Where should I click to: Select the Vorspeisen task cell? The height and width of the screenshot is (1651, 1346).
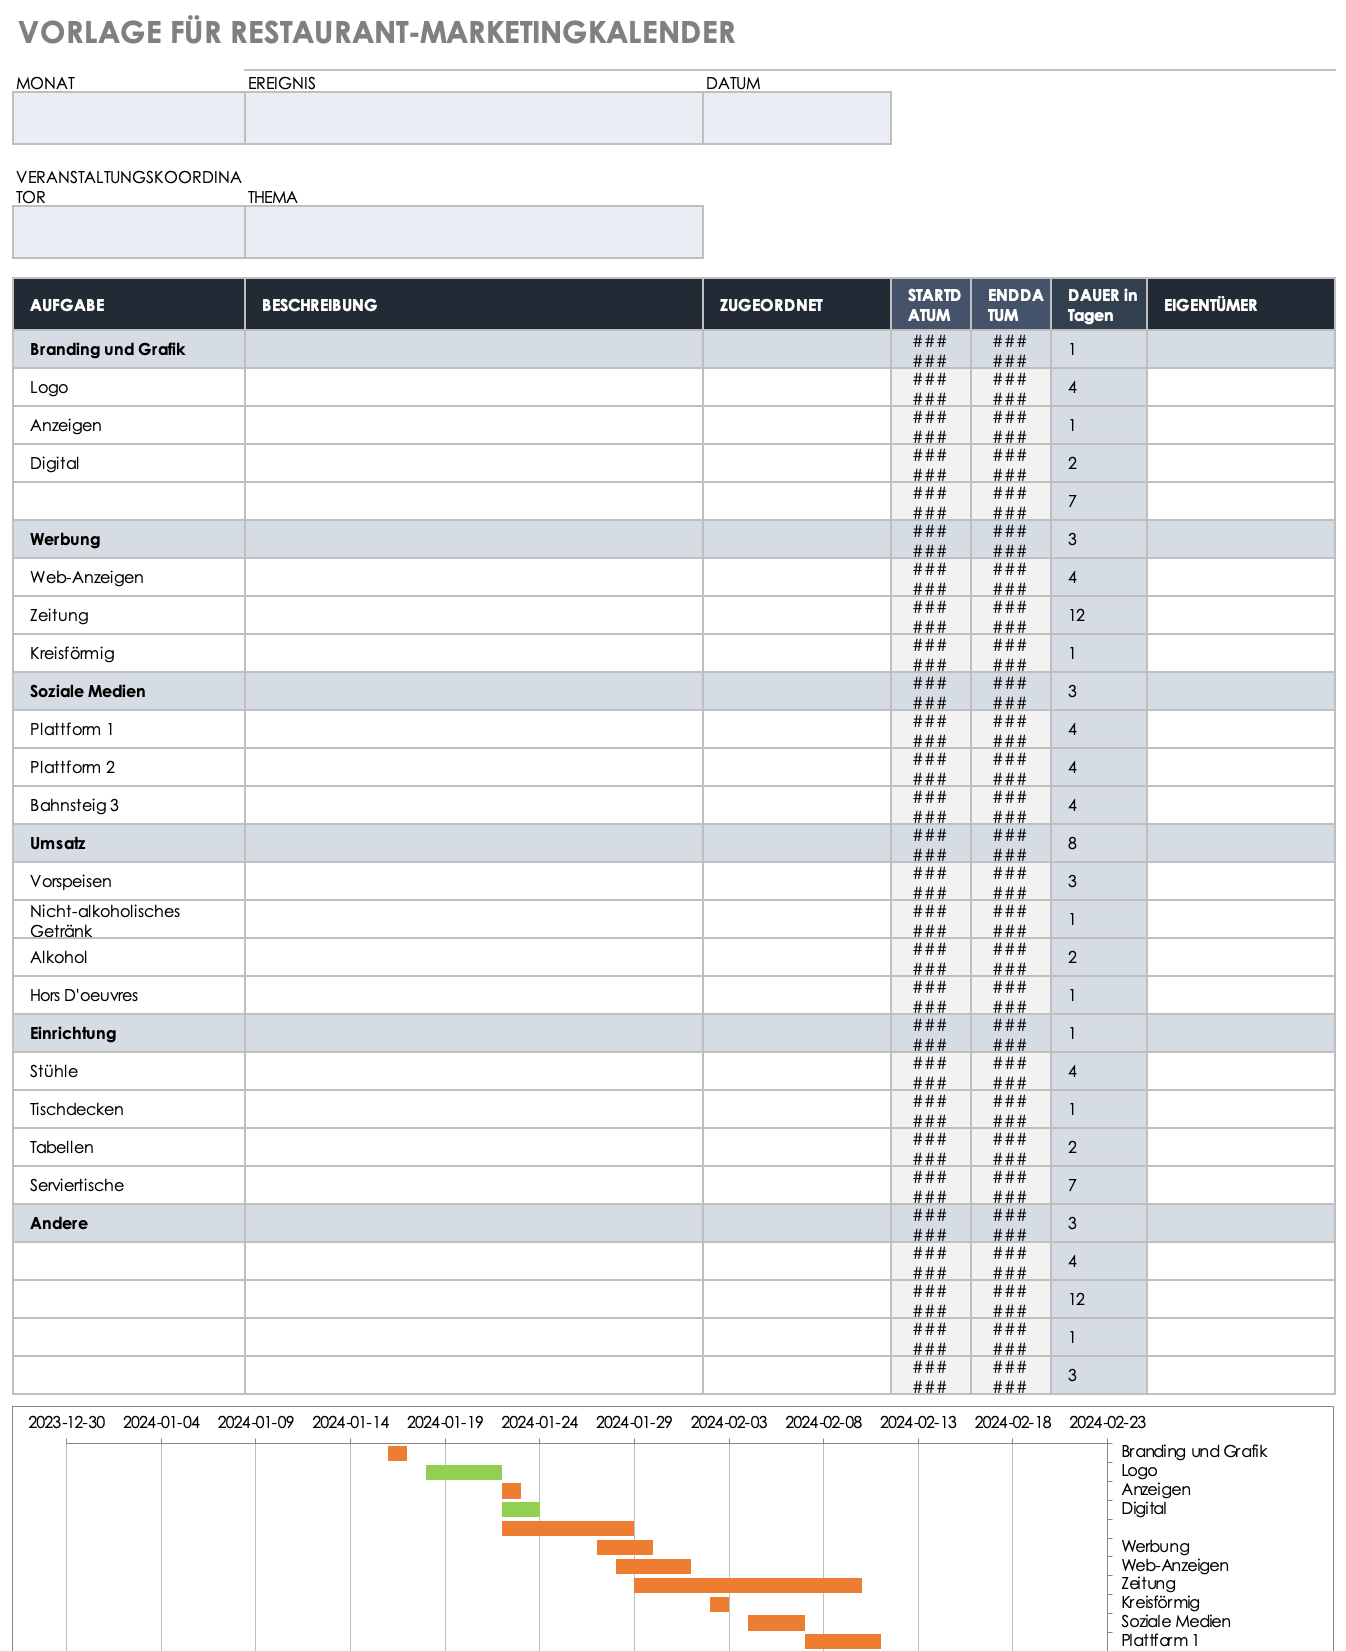129,881
